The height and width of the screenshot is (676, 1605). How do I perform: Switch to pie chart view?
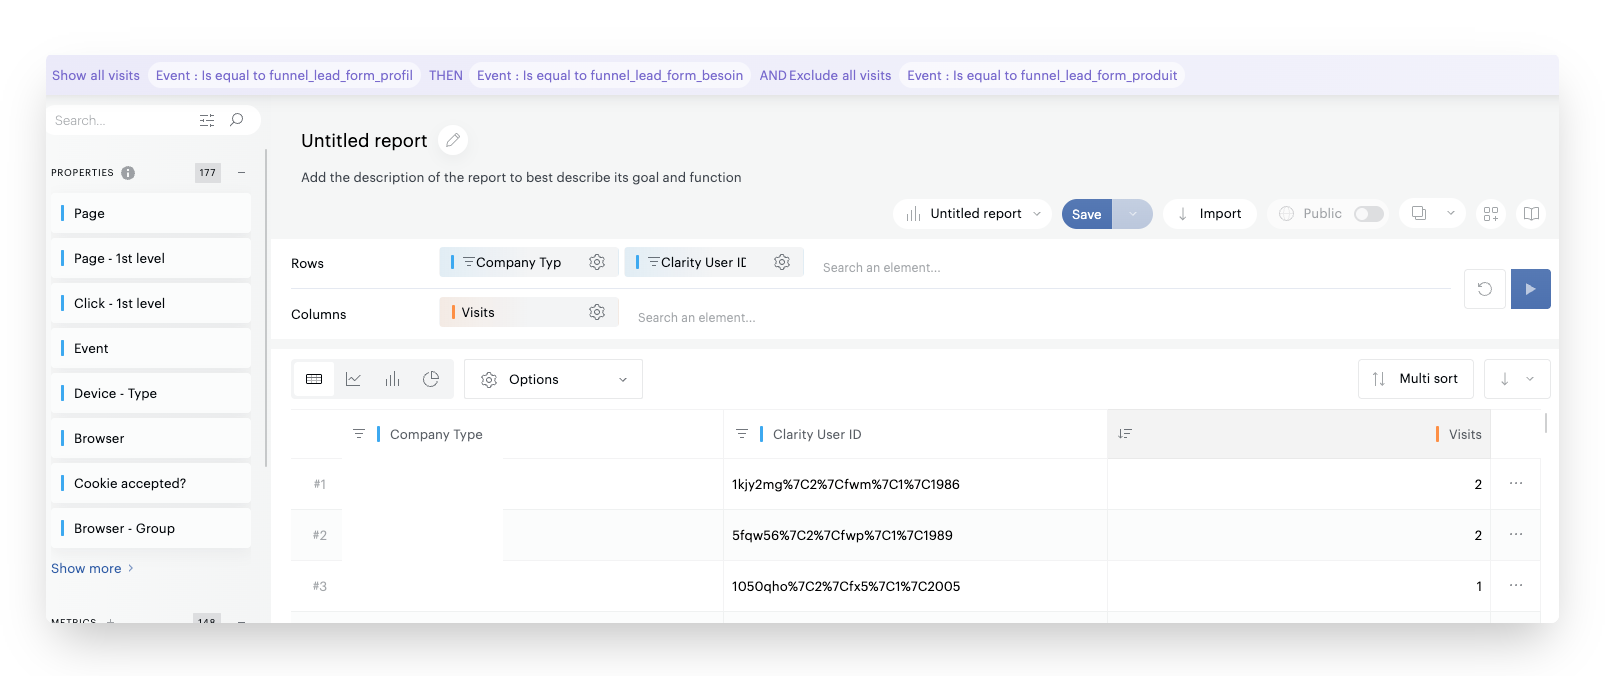431,380
